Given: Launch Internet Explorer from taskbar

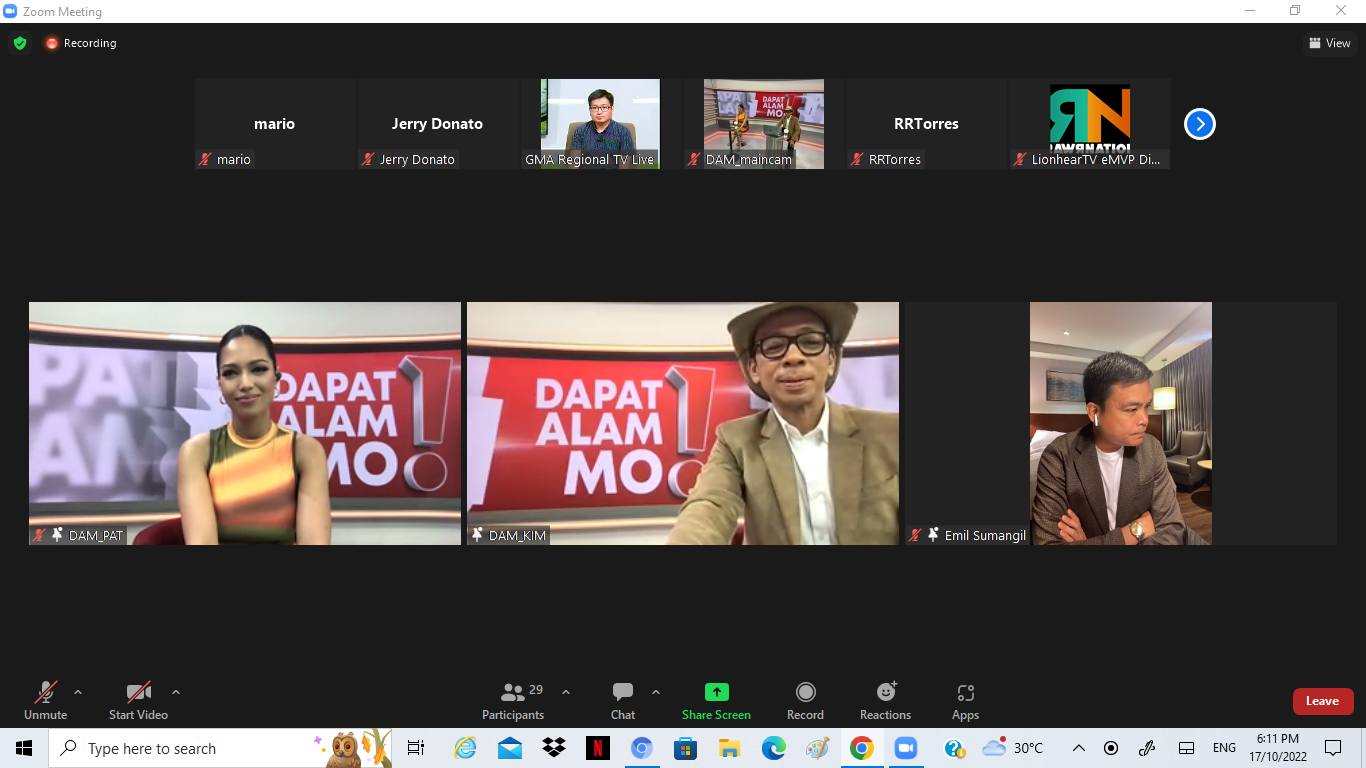Looking at the screenshot, I should [465, 748].
